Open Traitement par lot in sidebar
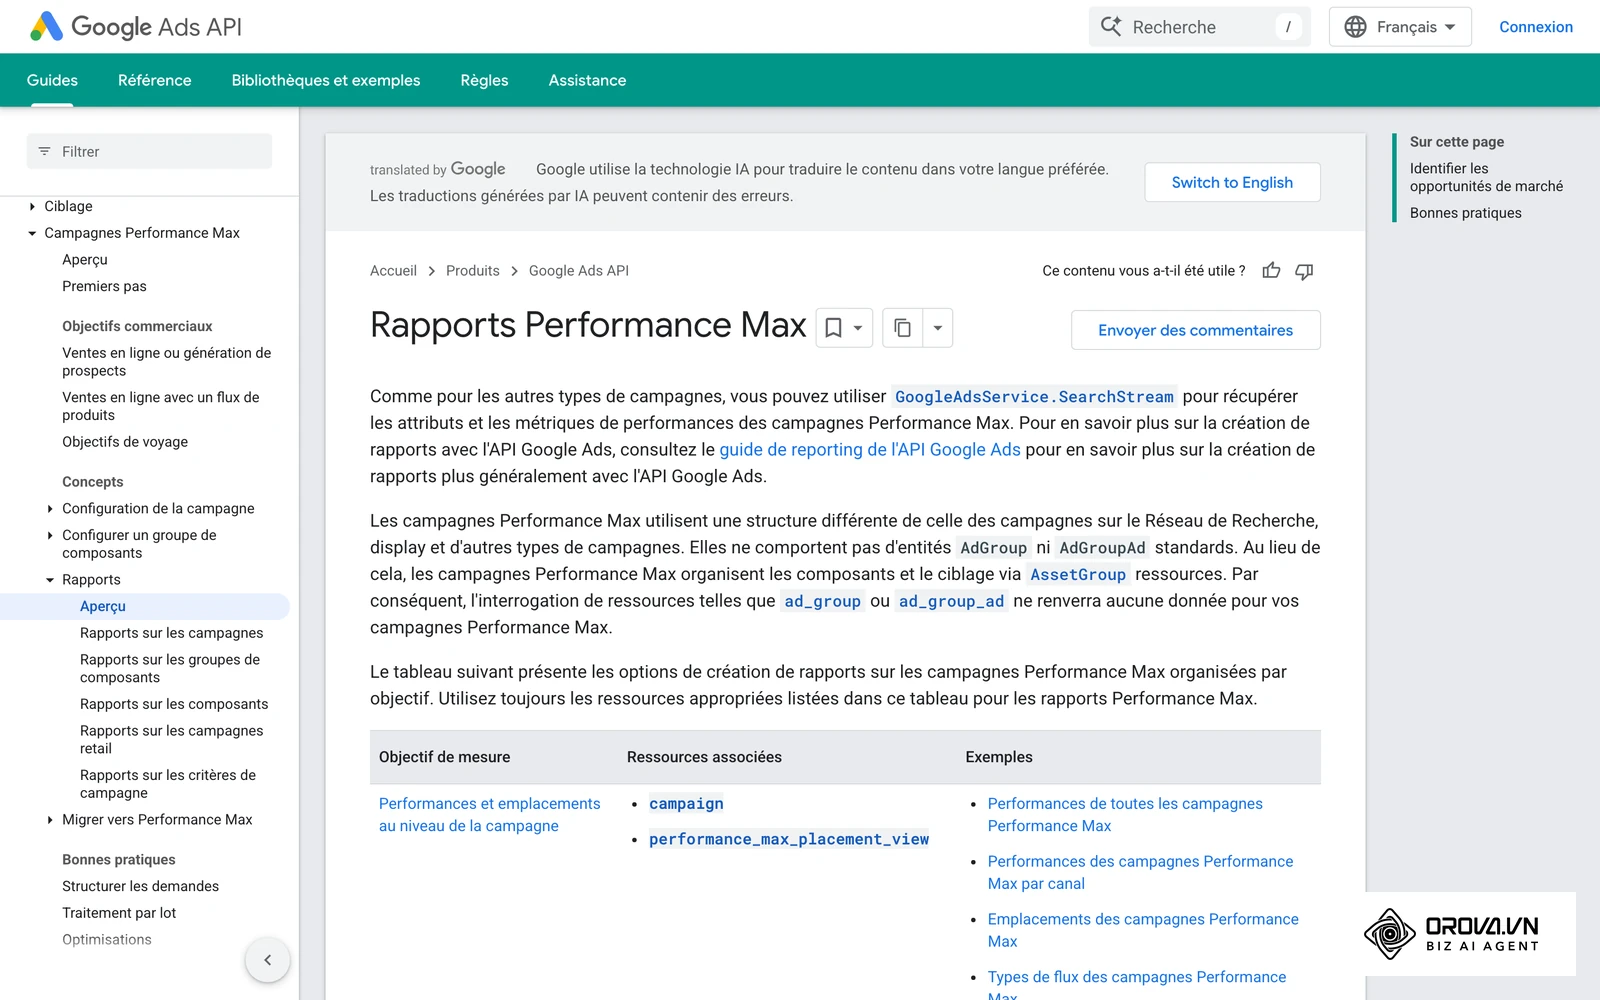This screenshot has height=1000, width=1600. [119, 913]
